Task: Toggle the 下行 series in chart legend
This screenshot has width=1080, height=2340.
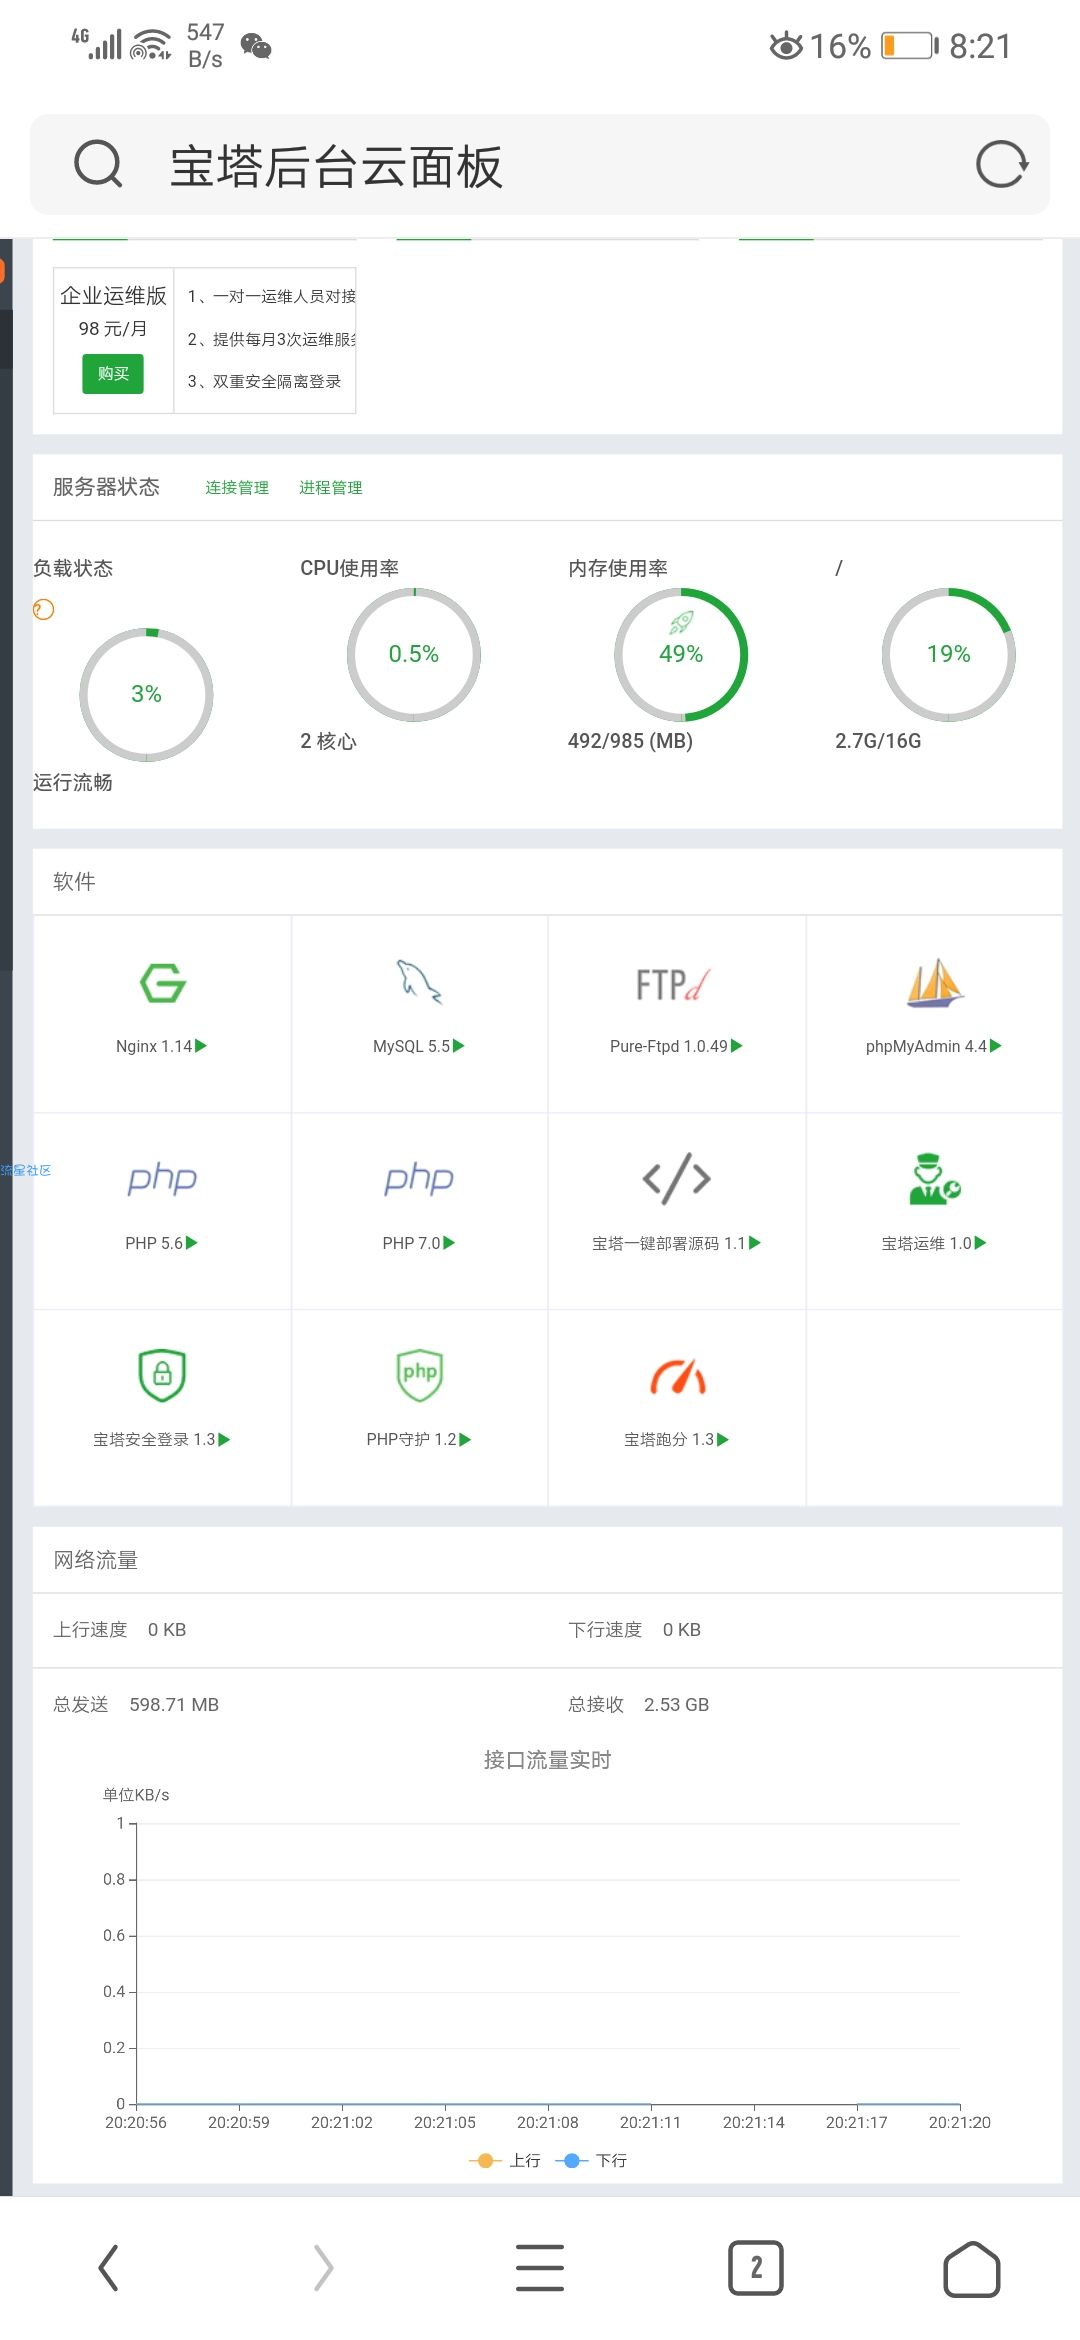Action: click(591, 2160)
